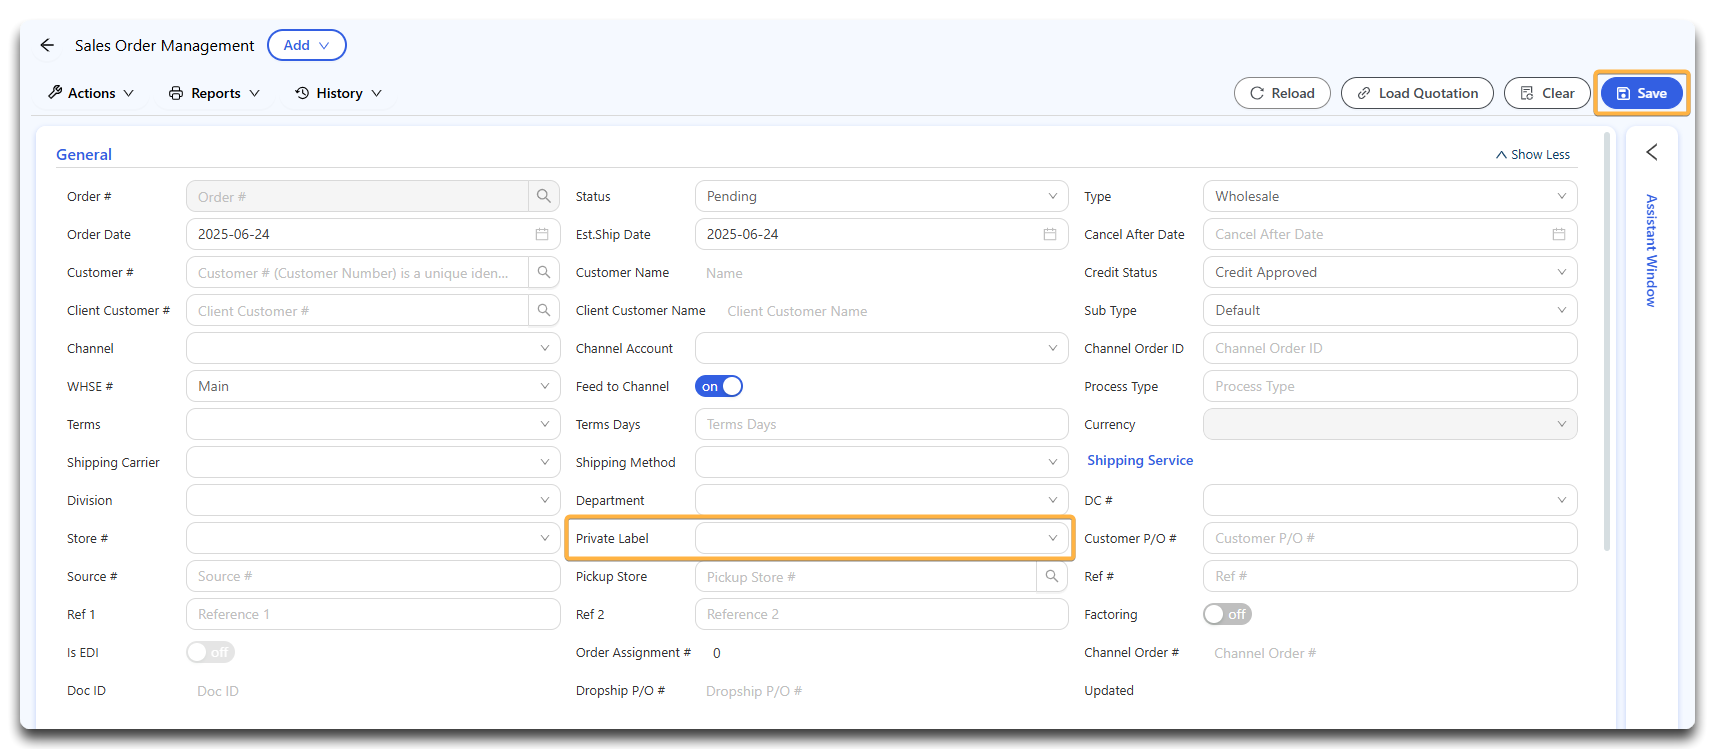The height and width of the screenshot is (749, 1715).
Task: Toggle the Factoring switch
Action: (1227, 614)
